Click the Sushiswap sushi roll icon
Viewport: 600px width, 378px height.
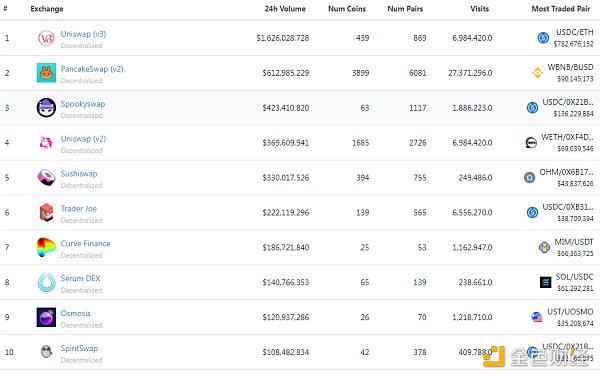tap(46, 178)
